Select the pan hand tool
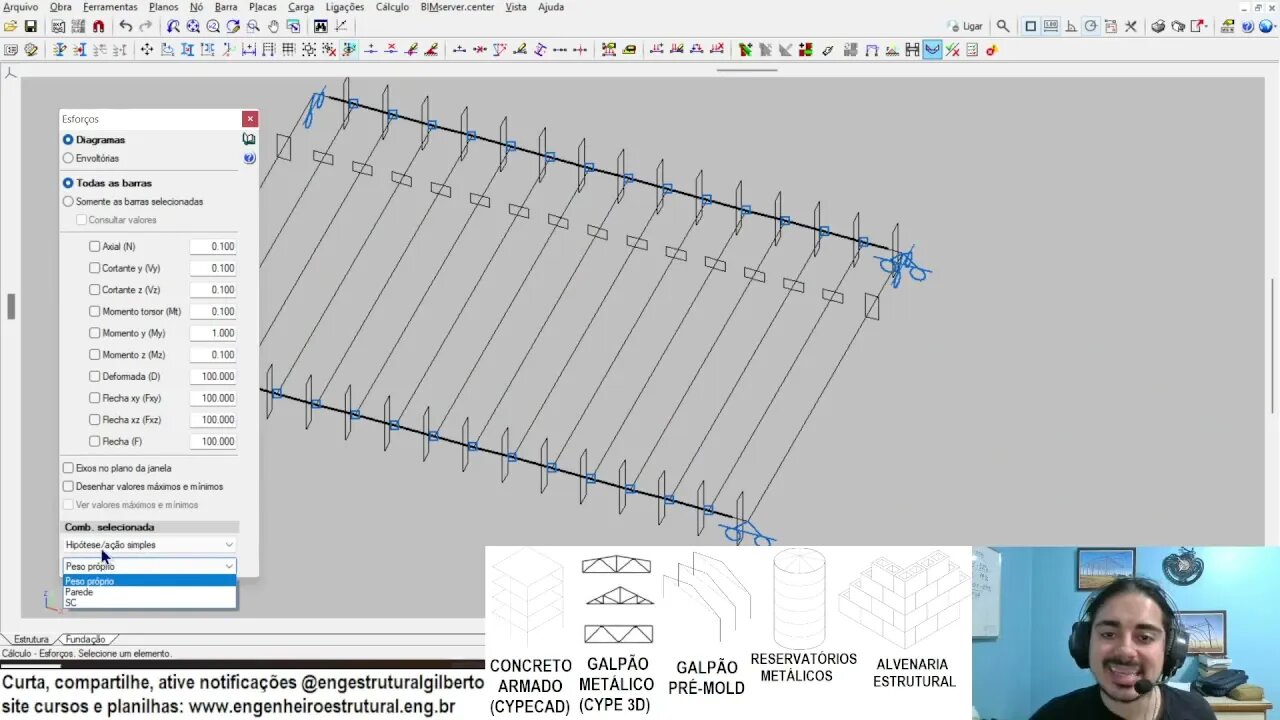Screen dimensions: 1280x720 pos(273,27)
